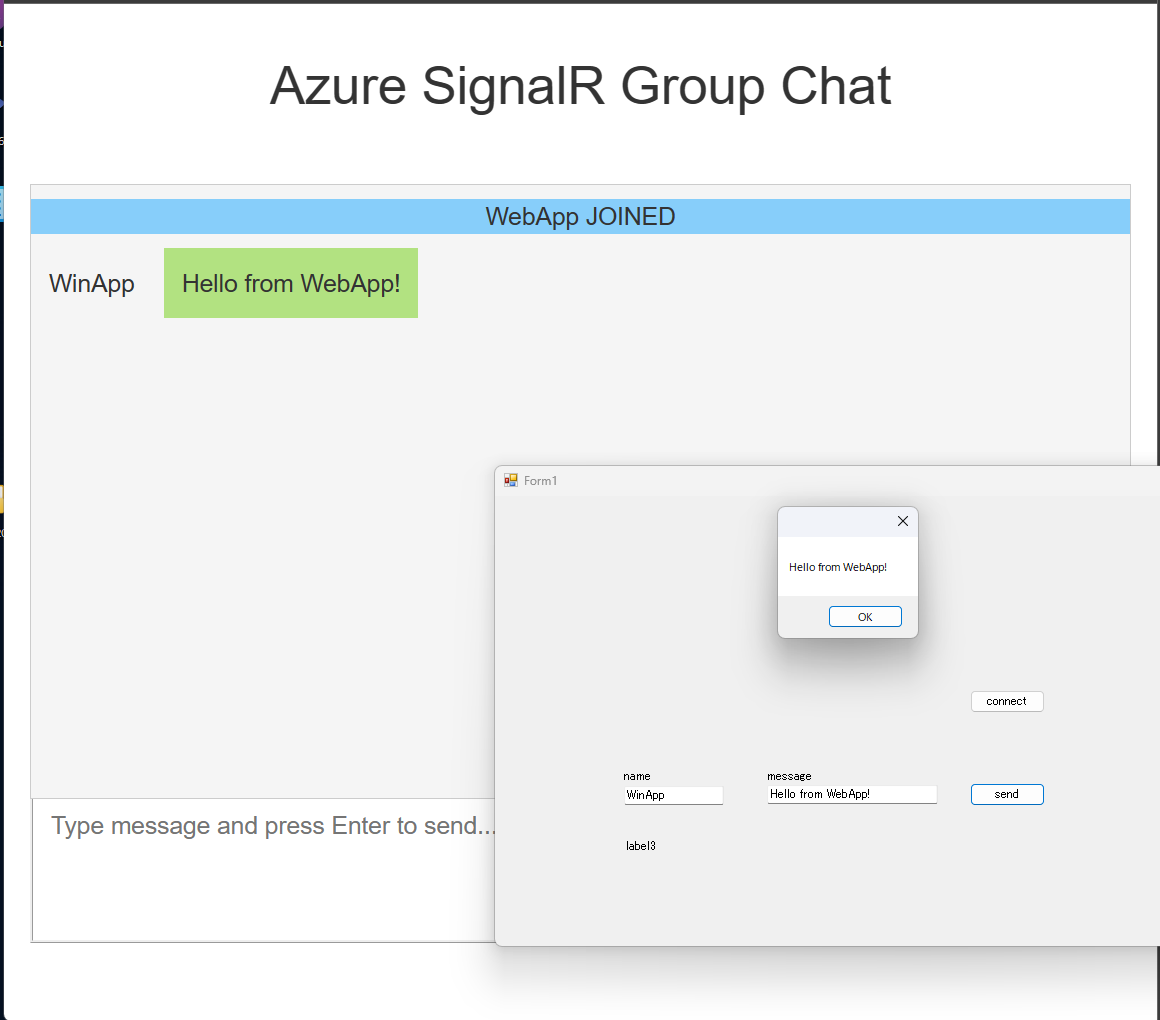The height and width of the screenshot is (1020, 1160).
Task: Click the Form1 window icon
Action: 510,481
